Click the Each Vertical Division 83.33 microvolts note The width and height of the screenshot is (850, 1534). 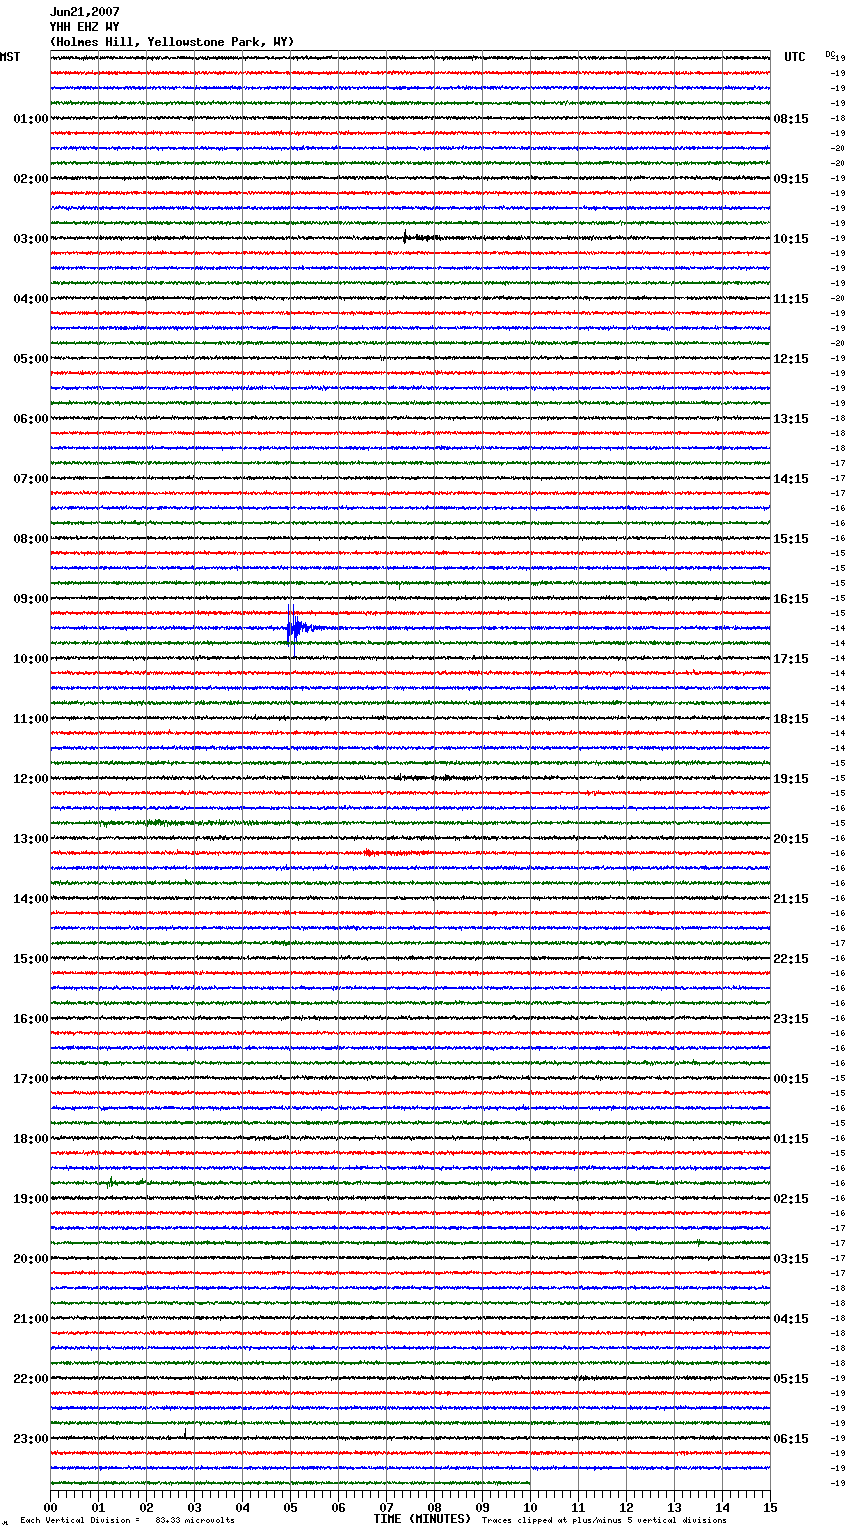[127, 1521]
